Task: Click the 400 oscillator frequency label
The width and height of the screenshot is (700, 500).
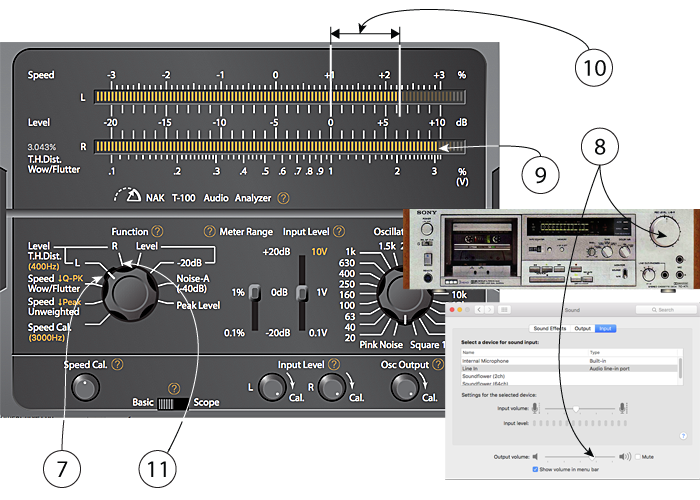Action: 347,273
